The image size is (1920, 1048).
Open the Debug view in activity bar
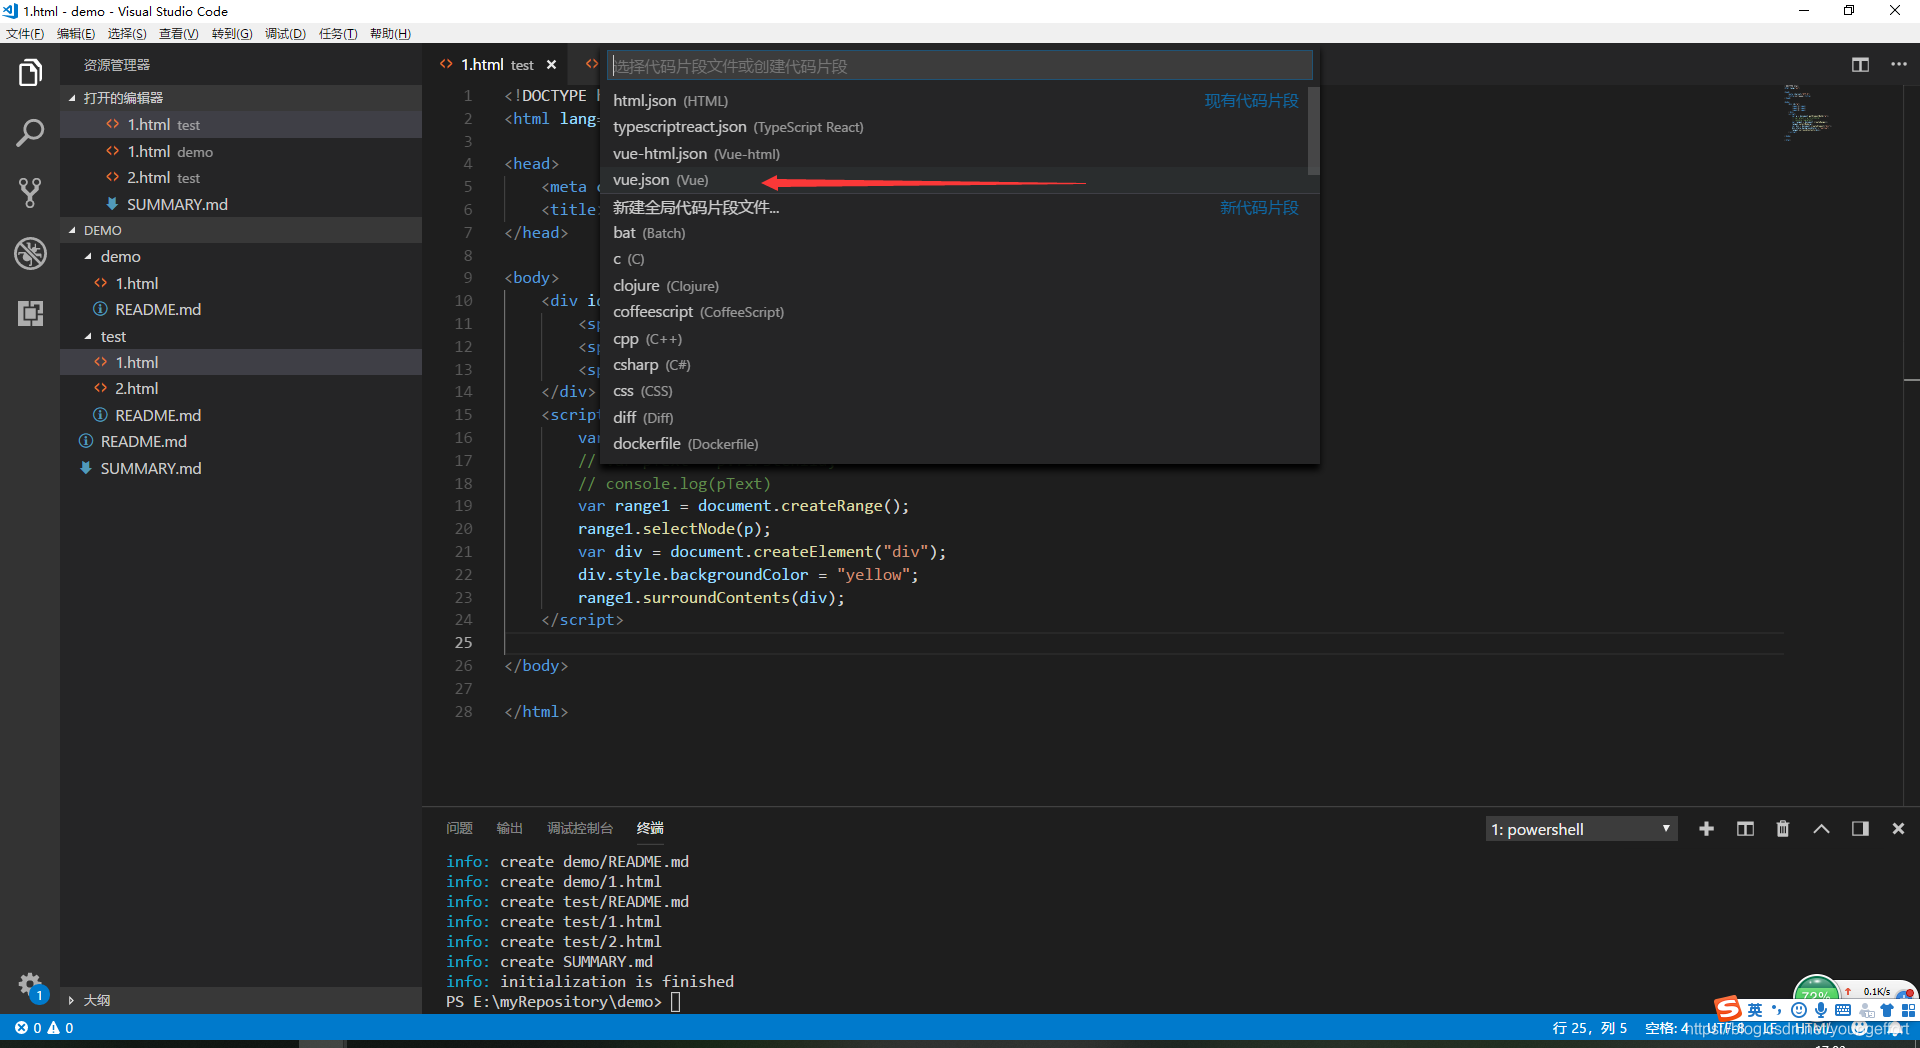30,253
